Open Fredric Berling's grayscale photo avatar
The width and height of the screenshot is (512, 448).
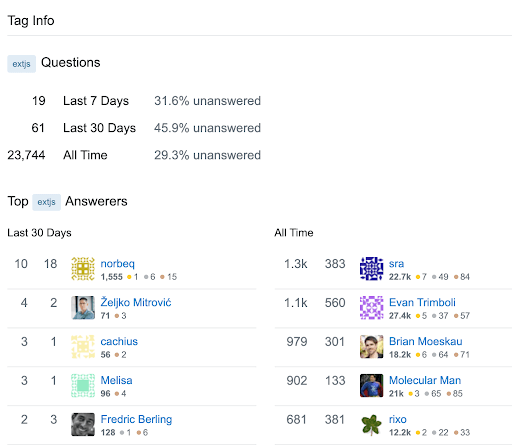coord(83,424)
